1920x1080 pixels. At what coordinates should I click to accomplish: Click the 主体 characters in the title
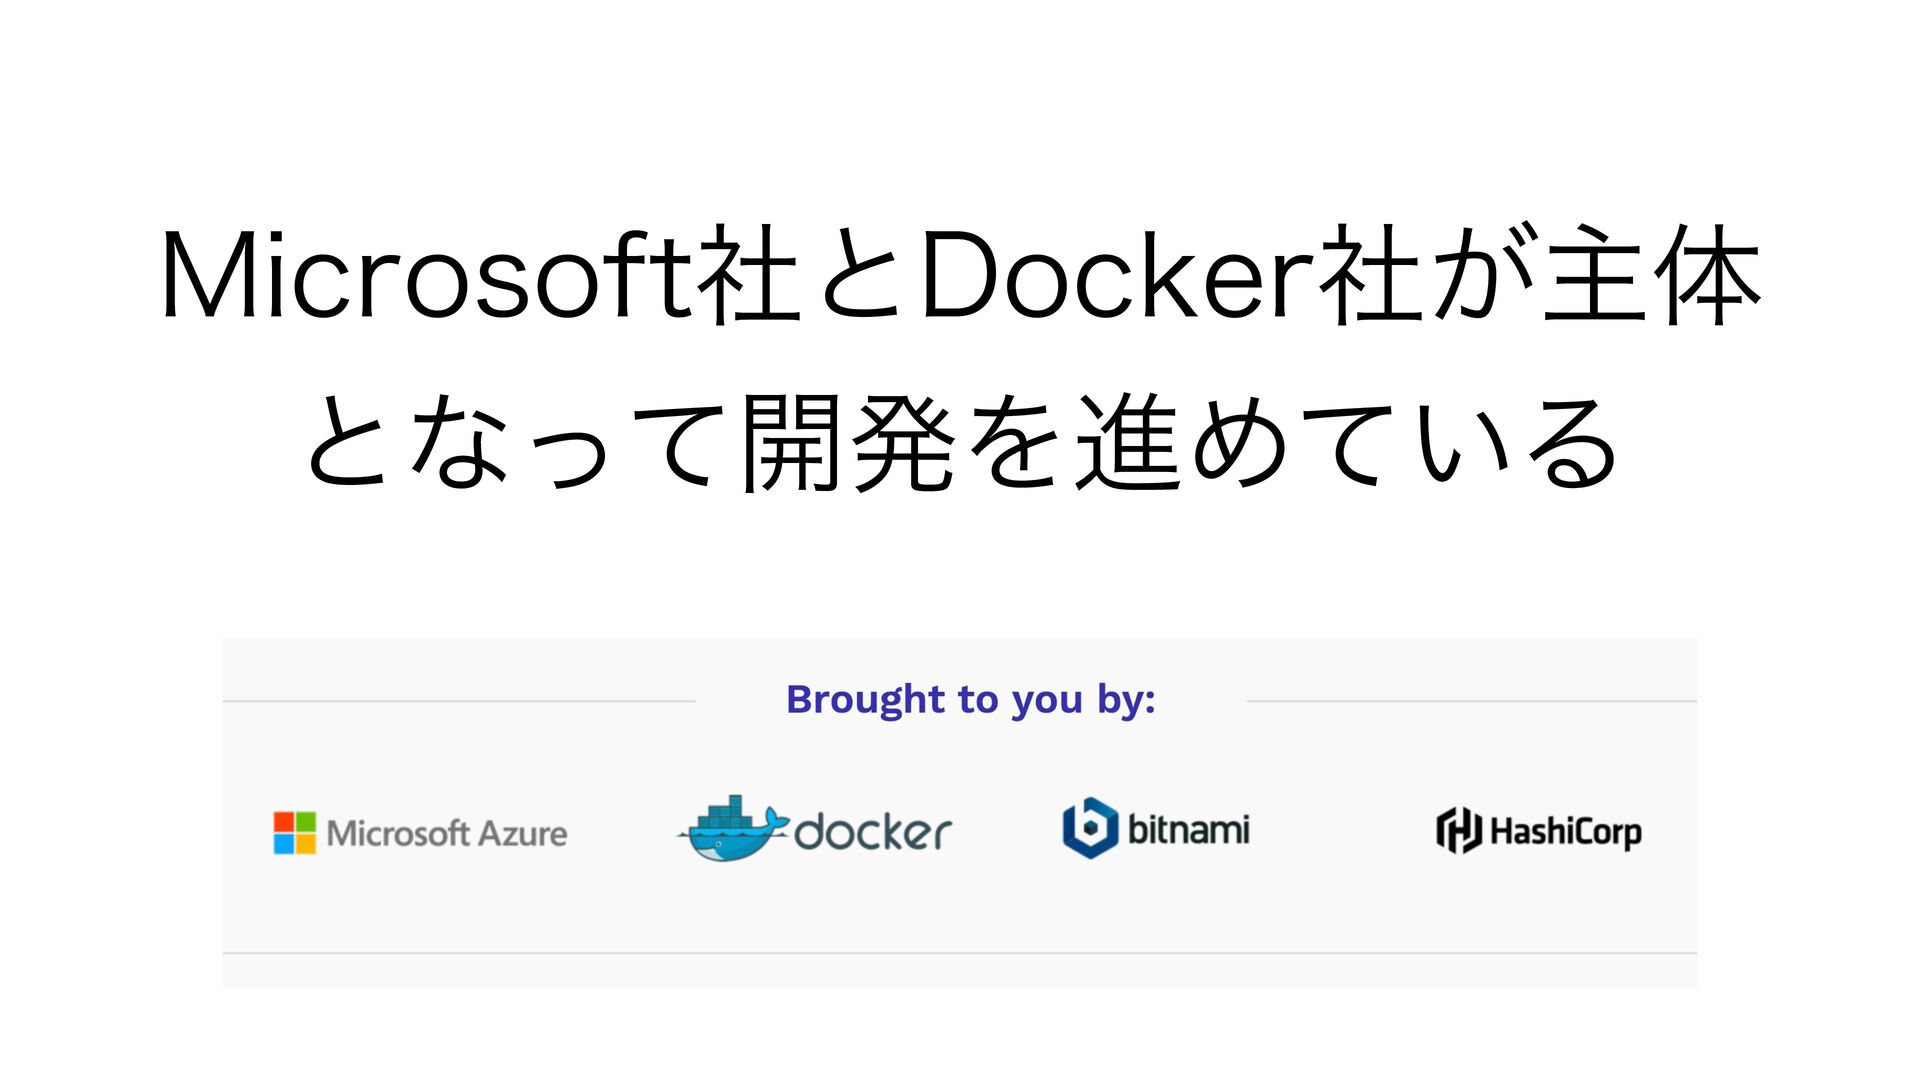1652,275
